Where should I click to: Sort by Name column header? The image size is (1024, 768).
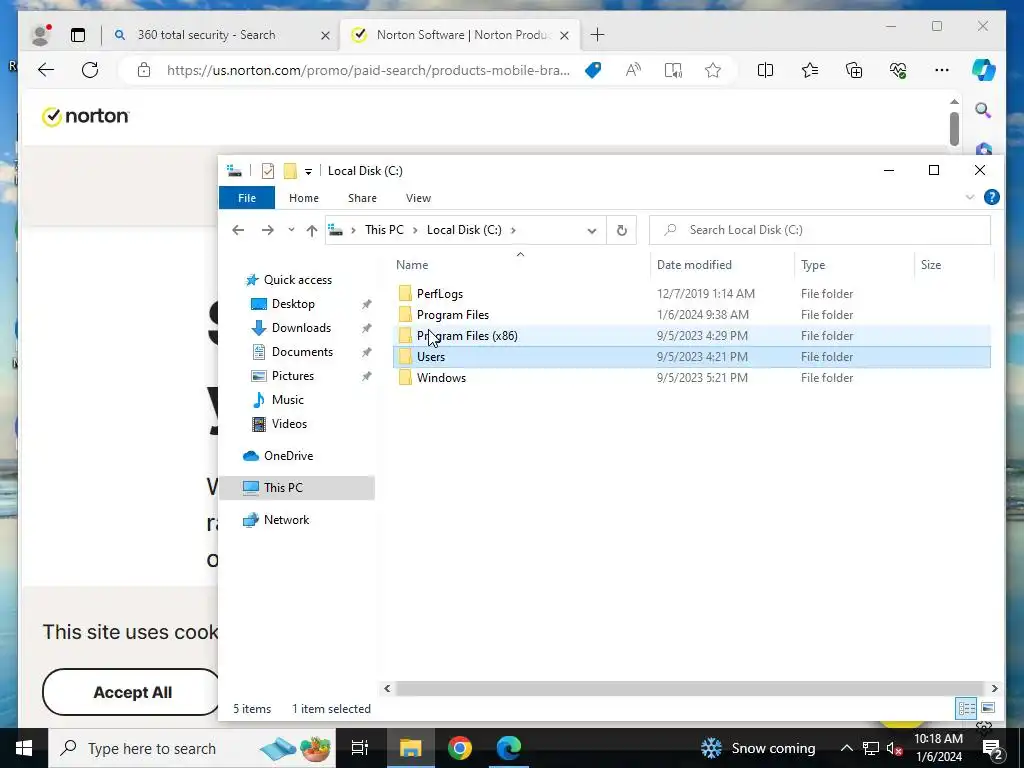(520, 264)
